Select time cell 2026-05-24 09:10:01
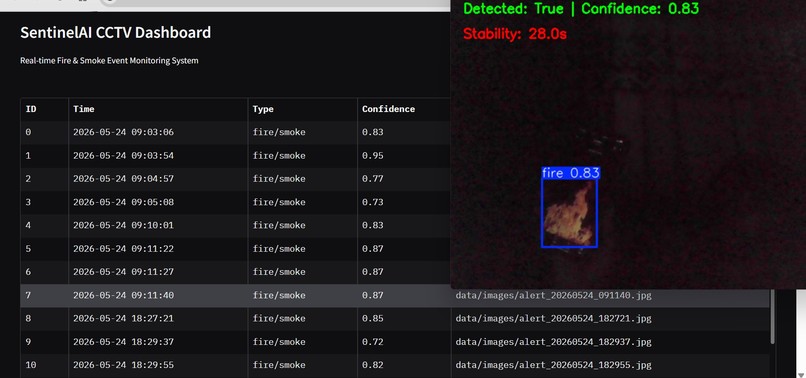Screen dimensions: 806x378 click(x=158, y=225)
